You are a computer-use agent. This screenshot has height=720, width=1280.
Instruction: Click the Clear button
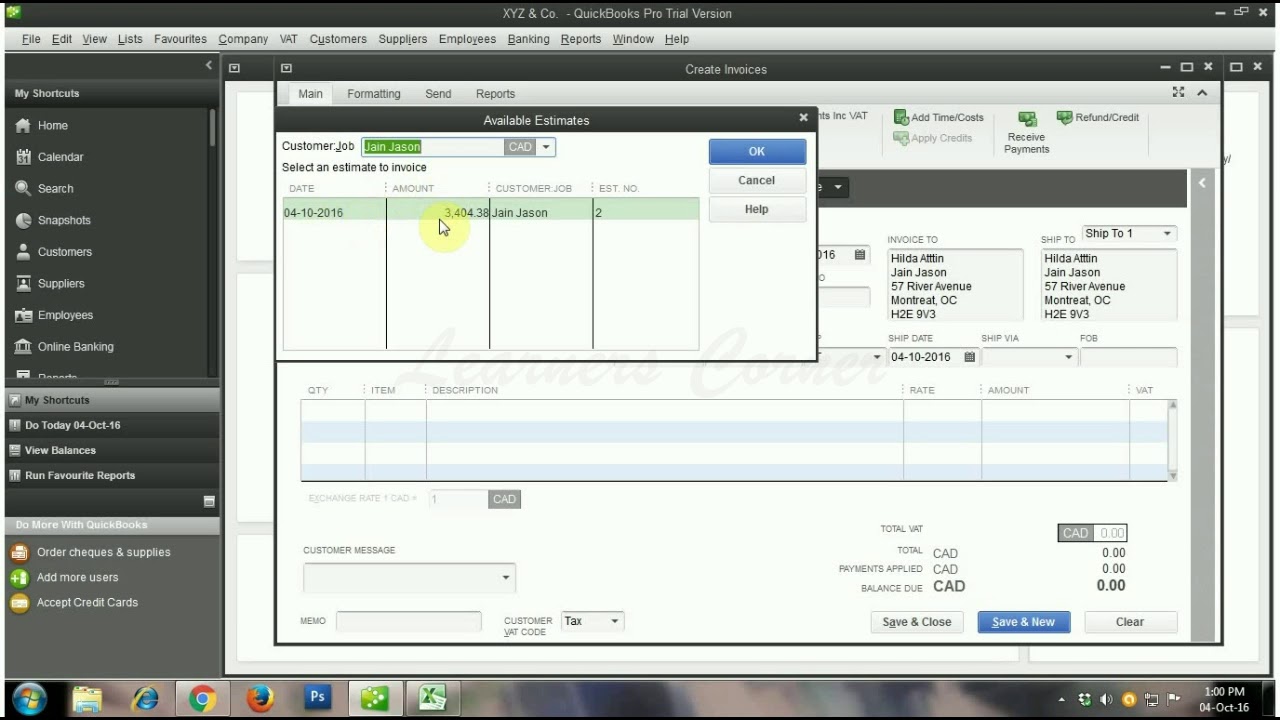[1130, 622]
